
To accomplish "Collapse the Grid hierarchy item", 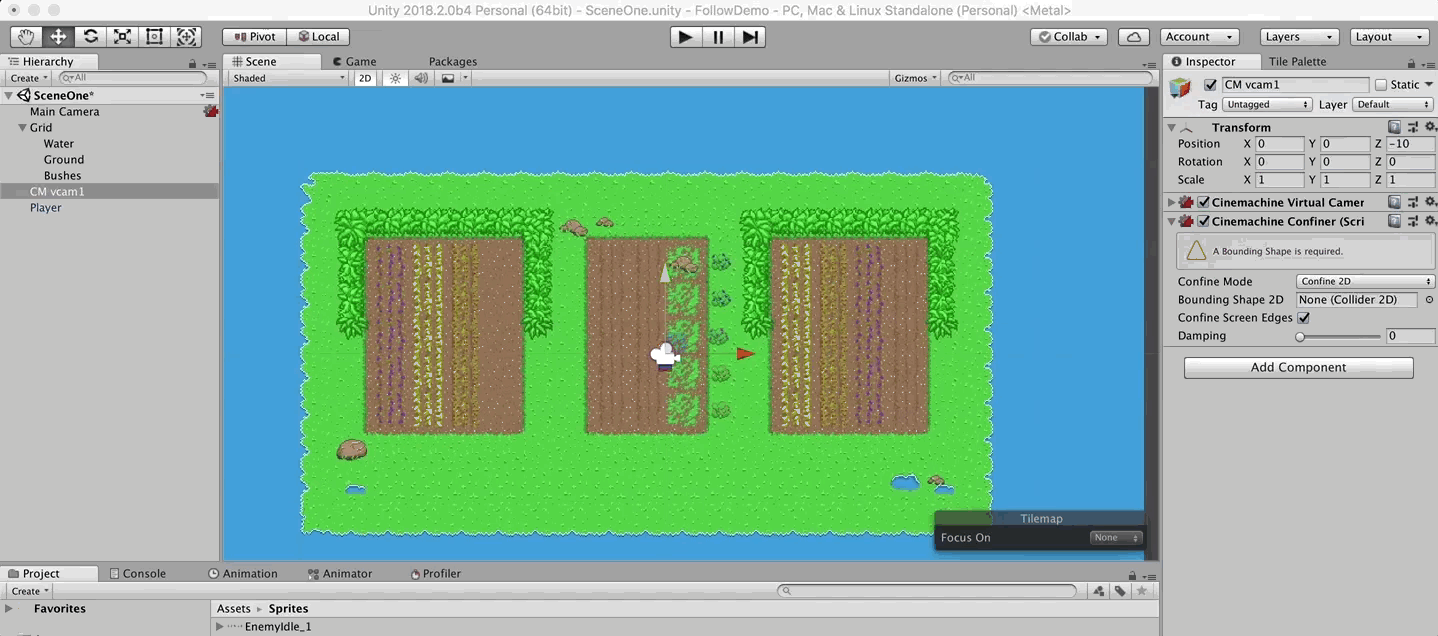I will pyautogui.click(x=22, y=128).
